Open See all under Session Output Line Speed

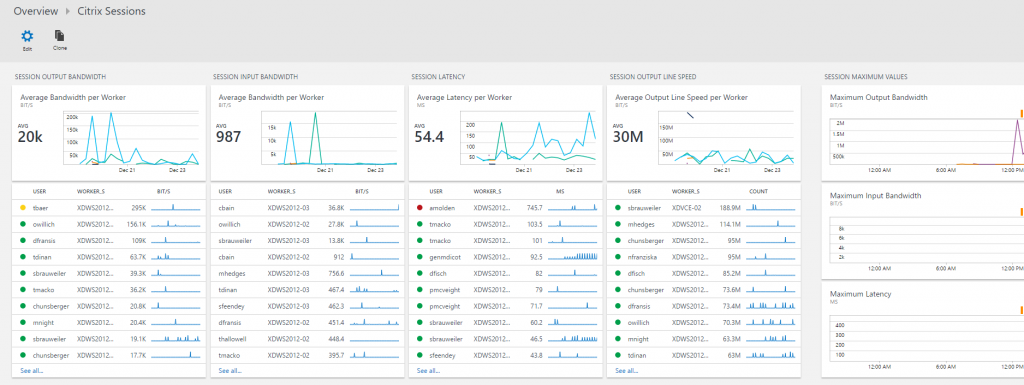[x=627, y=371]
